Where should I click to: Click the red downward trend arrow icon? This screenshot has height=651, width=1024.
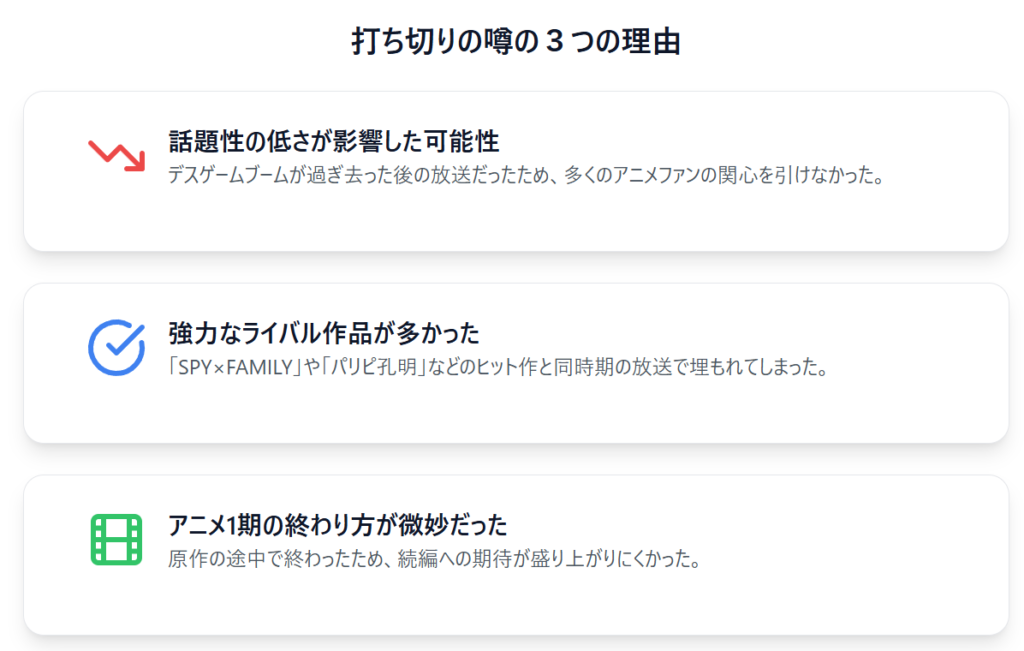117,155
